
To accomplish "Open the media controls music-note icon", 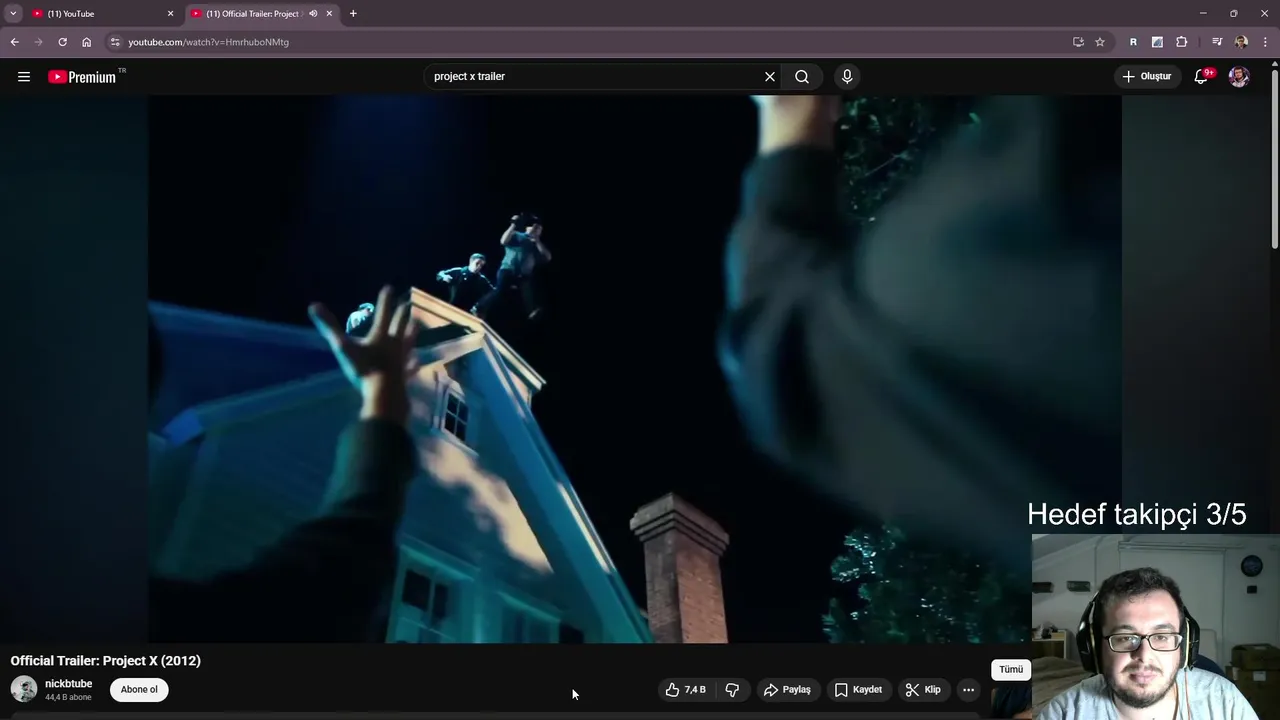I will [1217, 42].
